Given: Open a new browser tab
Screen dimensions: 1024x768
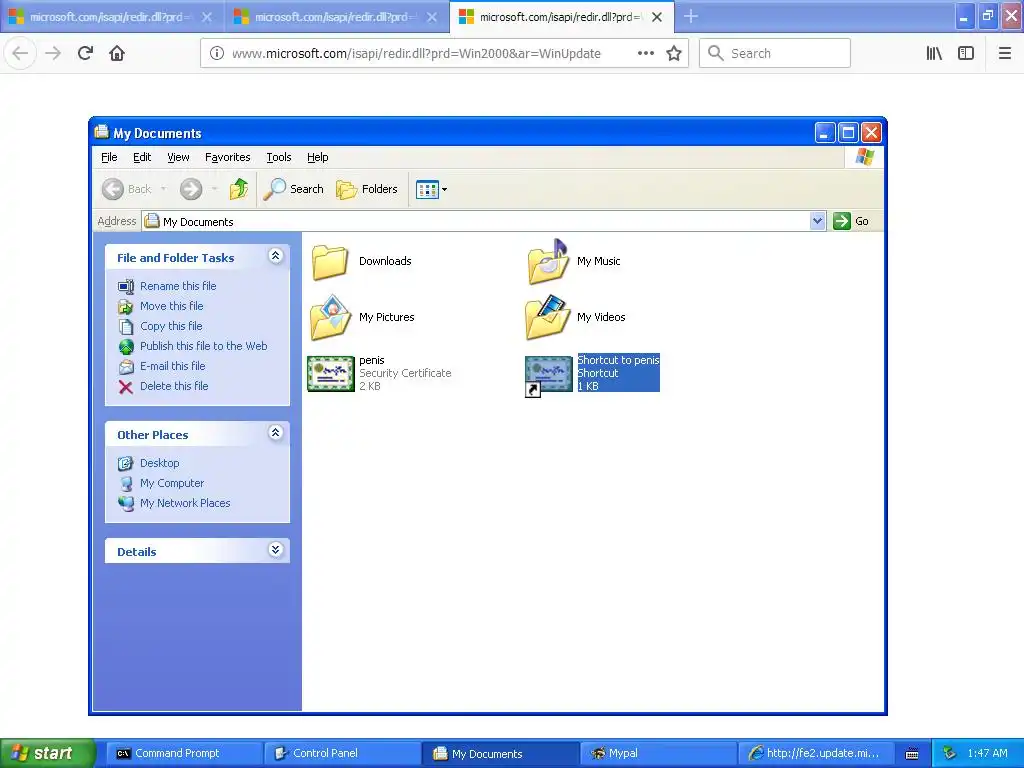Looking at the screenshot, I should 690,16.
